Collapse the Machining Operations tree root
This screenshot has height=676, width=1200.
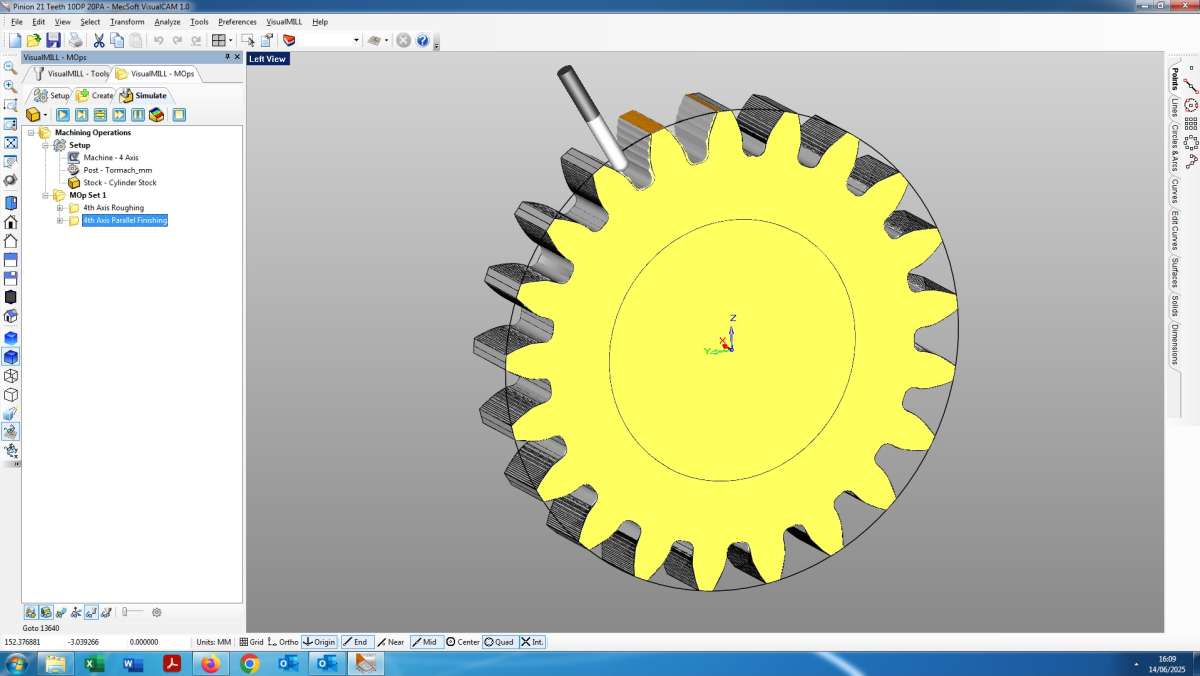(31, 132)
